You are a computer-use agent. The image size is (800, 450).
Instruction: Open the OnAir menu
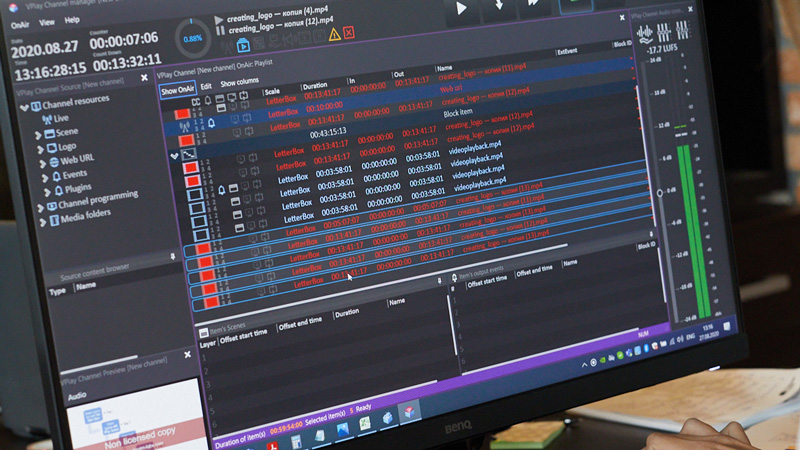pos(20,25)
